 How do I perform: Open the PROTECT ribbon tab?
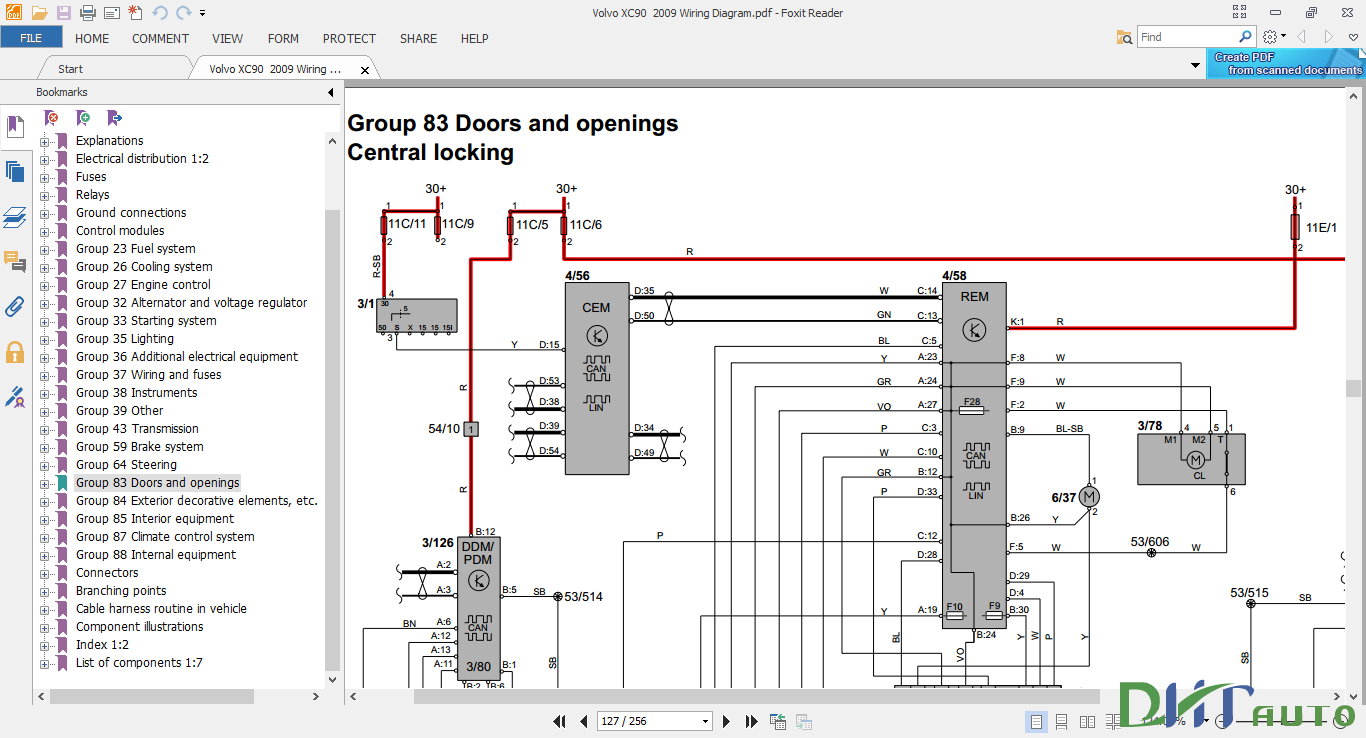tap(349, 38)
